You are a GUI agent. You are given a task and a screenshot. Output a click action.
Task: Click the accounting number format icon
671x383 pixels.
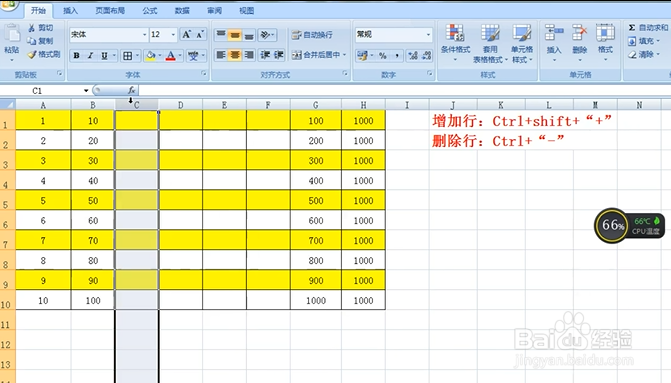pyautogui.click(x=362, y=55)
